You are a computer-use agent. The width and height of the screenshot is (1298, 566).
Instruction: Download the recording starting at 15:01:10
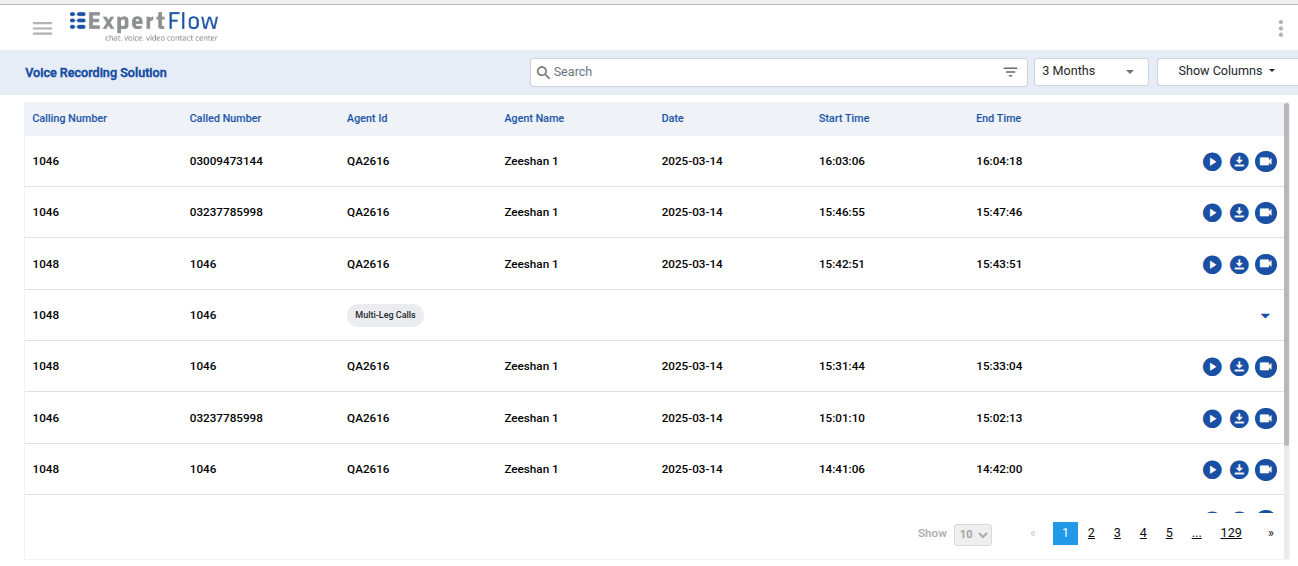[1239, 418]
